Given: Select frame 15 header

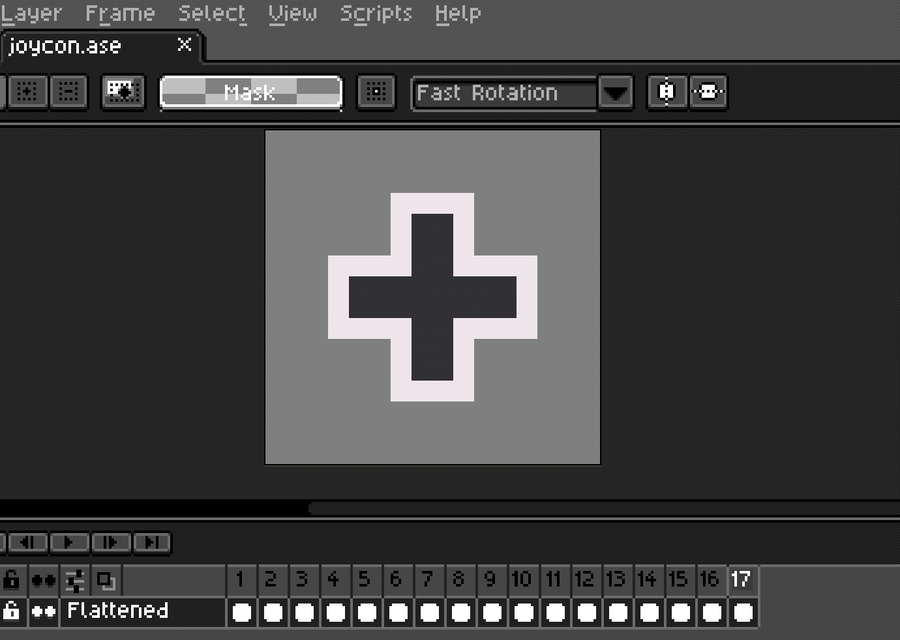Looking at the screenshot, I should point(680,580).
